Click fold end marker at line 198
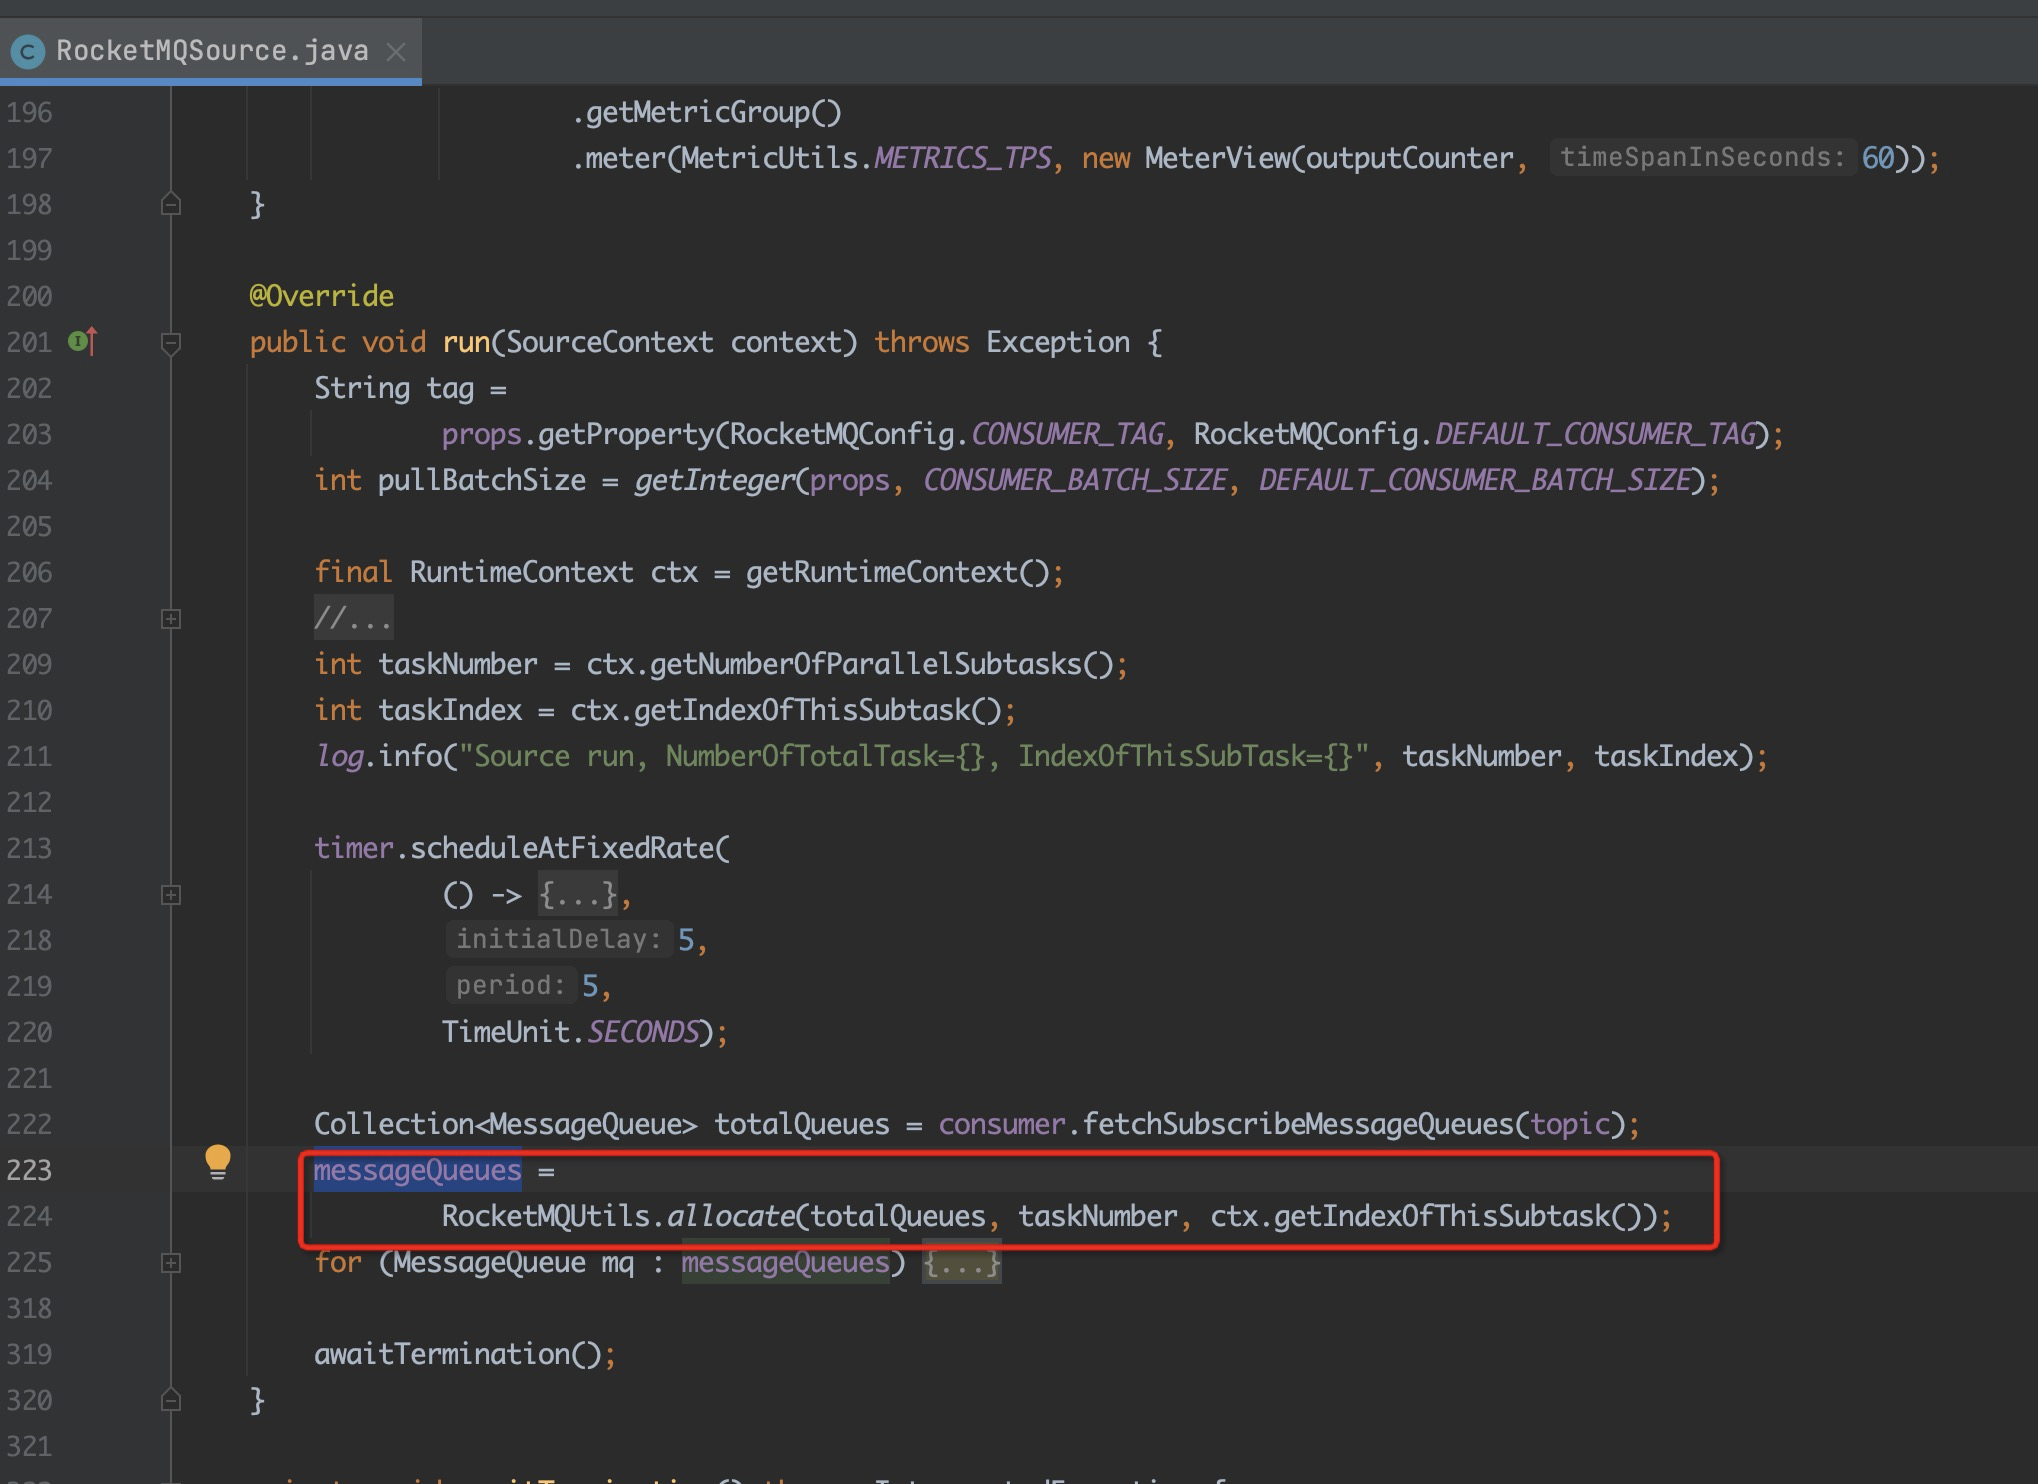This screenshot has width=2038, height=1484. [171, 205]
